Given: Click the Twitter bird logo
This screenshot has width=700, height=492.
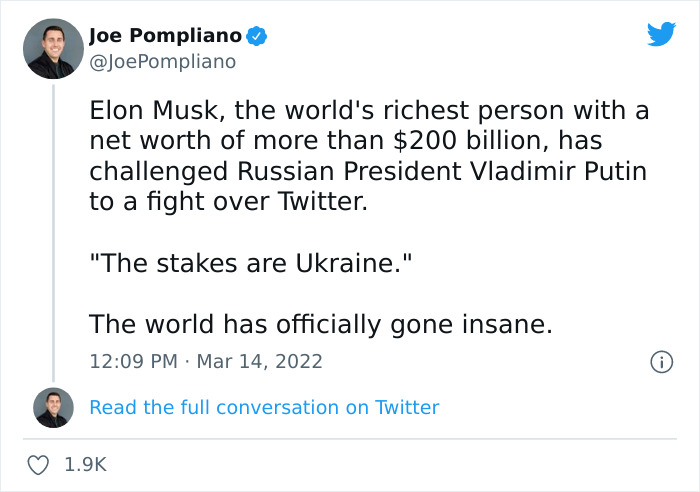Looking at the screenshot, I should point(661,34).
